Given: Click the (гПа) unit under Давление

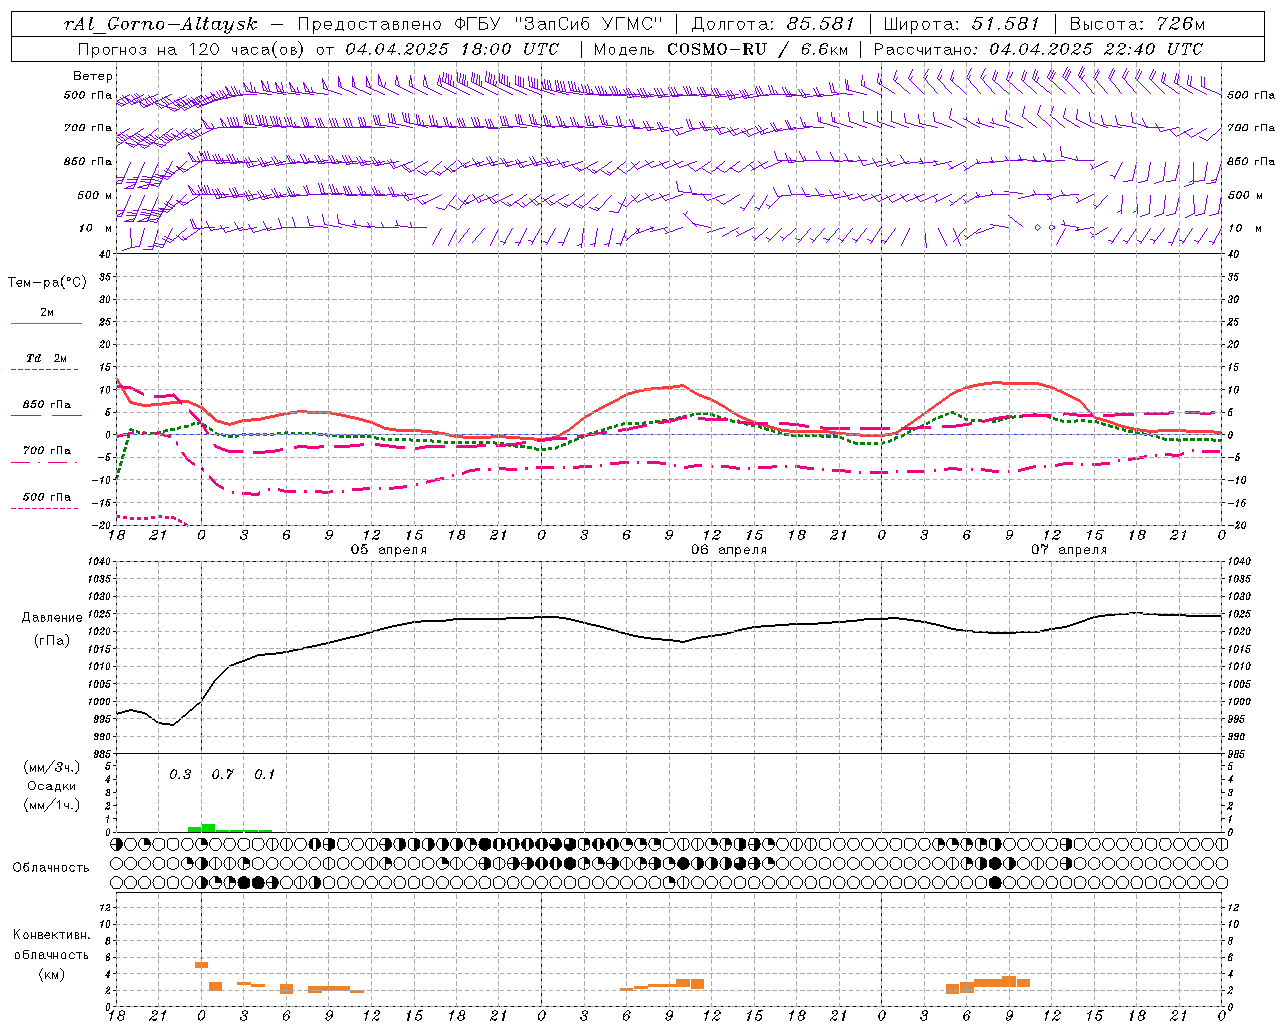Looking at the screenshot, I should [52, 641].
